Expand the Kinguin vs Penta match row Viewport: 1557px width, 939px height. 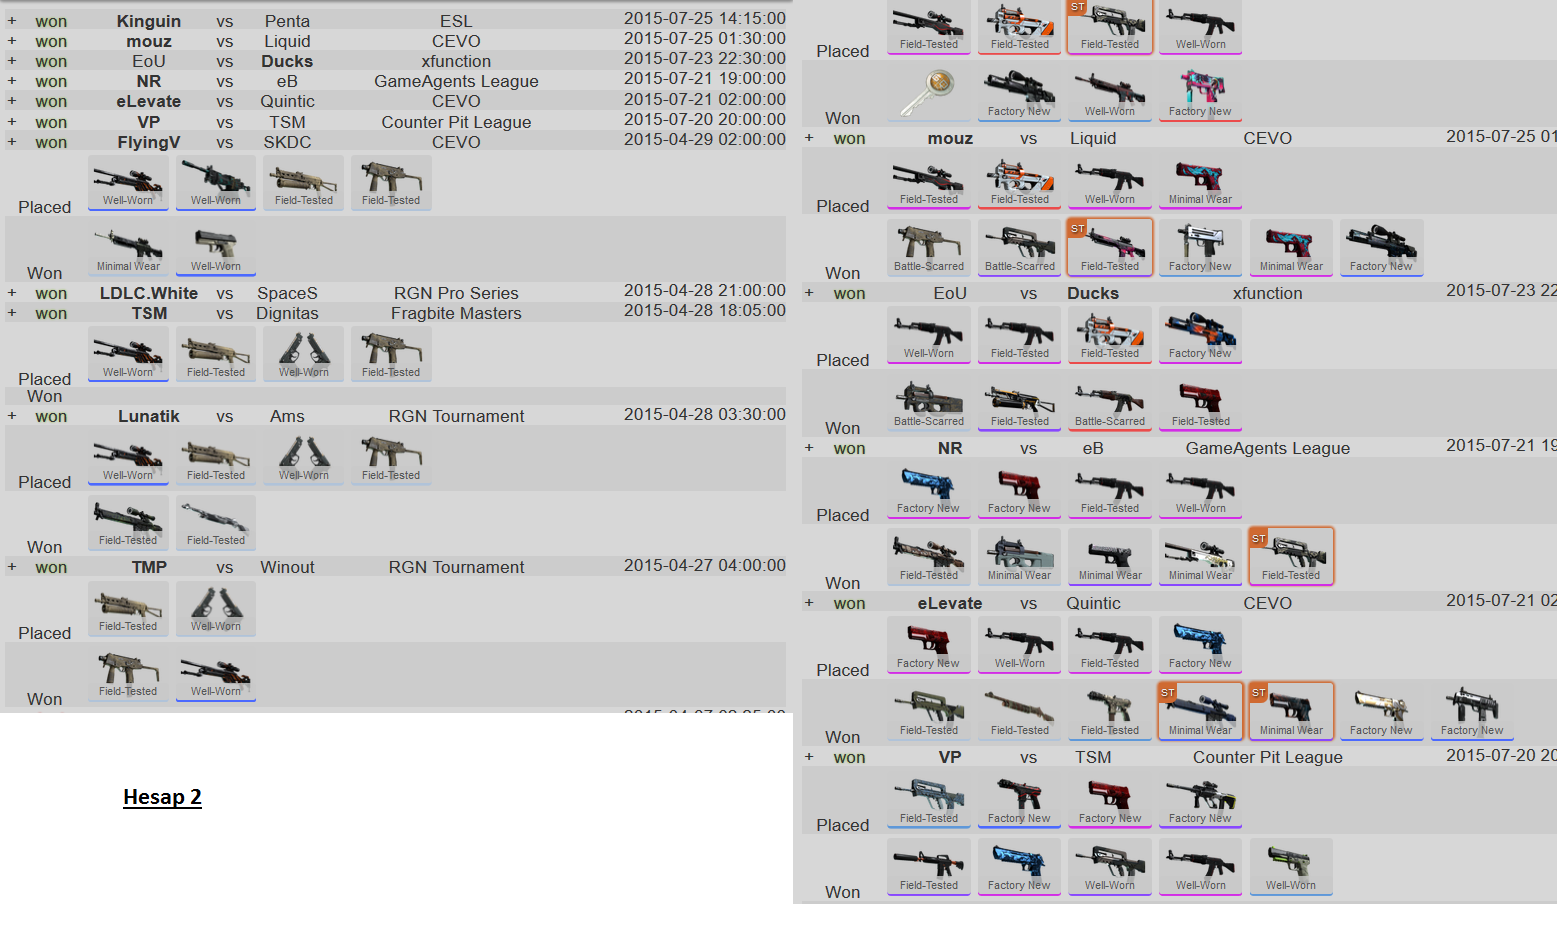click(x=12, y=21)
